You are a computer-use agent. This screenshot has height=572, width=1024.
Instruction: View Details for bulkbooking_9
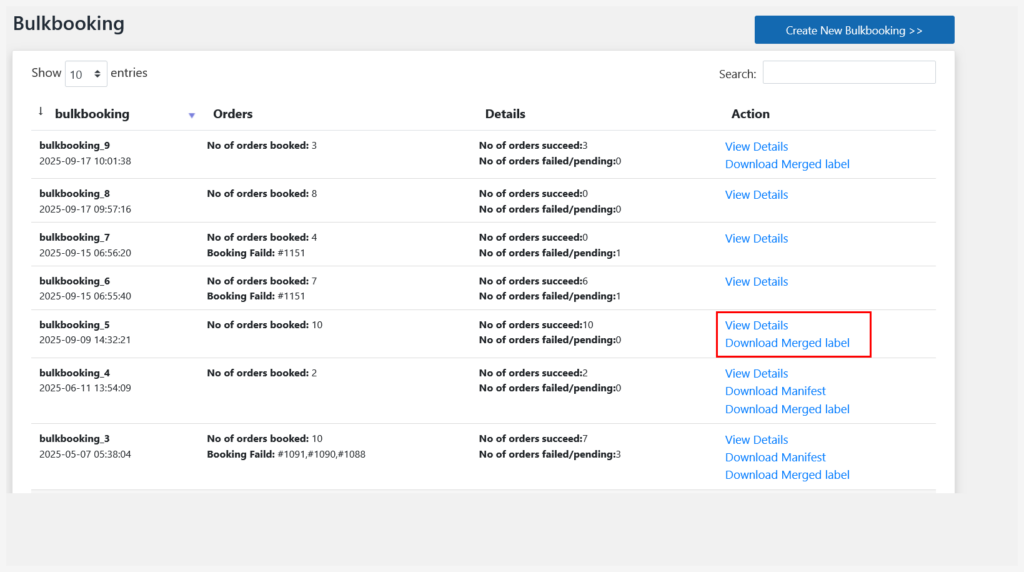click(756, 147)
